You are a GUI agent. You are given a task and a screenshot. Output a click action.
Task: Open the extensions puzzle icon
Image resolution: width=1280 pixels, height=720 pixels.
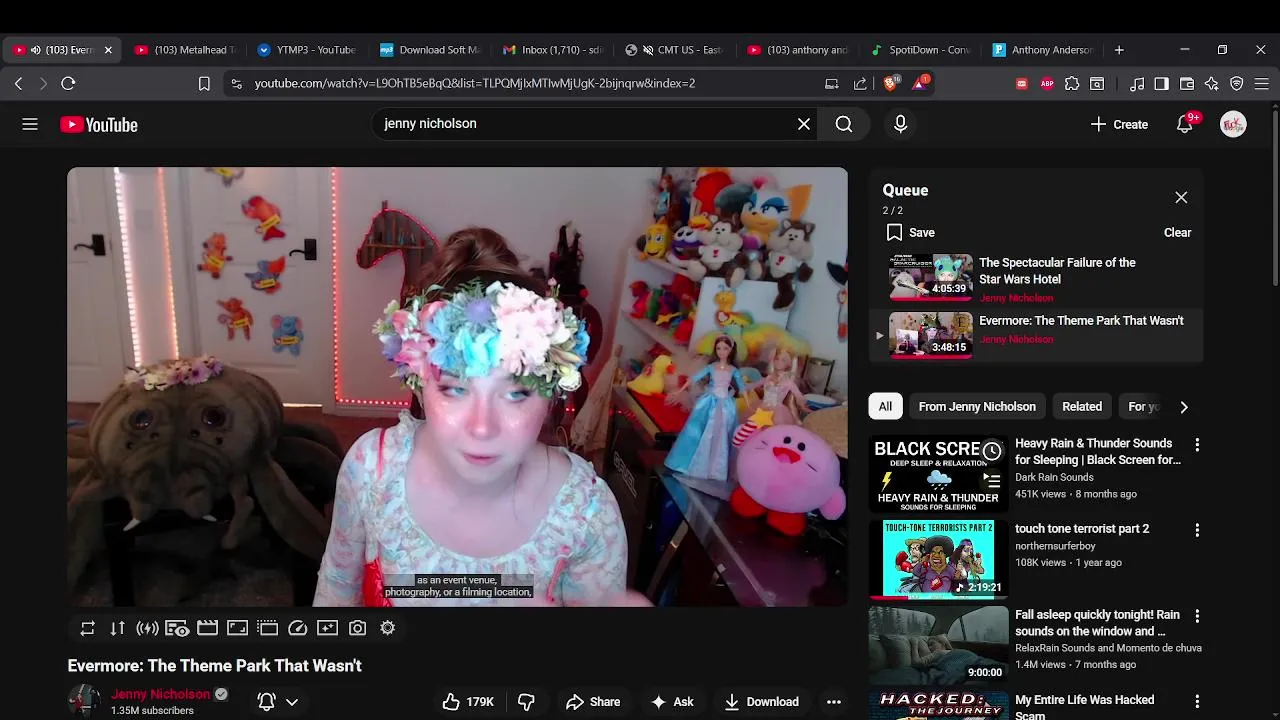click(1072, 84)
